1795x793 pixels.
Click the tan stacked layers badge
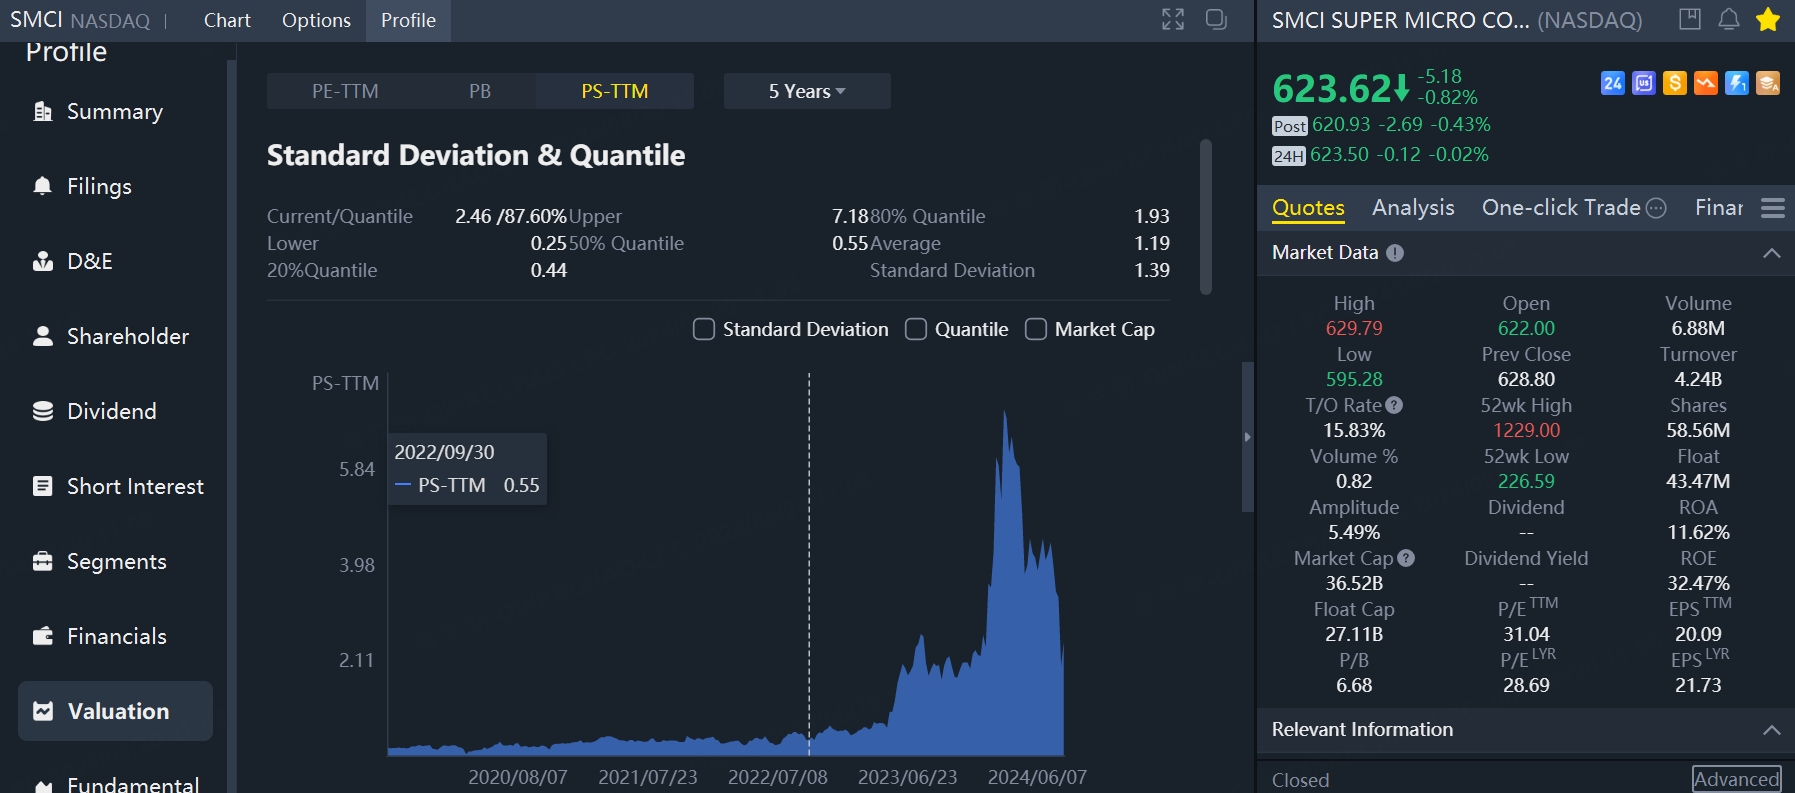pos(1768,83)
